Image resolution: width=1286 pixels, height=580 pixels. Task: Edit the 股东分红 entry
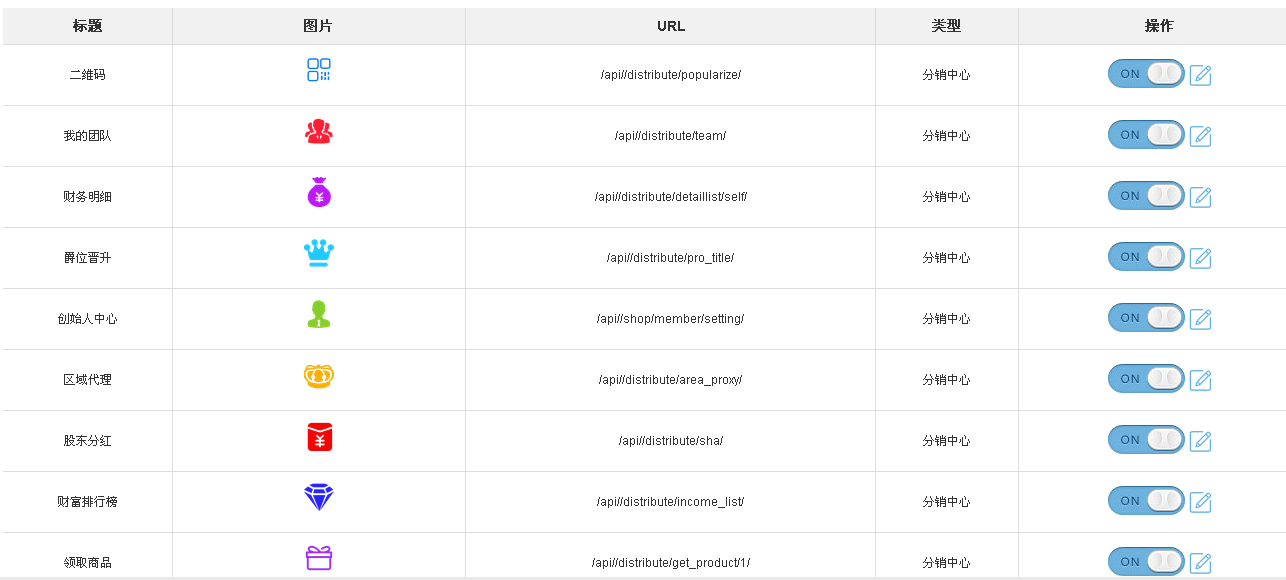(x=1201, y=441)
